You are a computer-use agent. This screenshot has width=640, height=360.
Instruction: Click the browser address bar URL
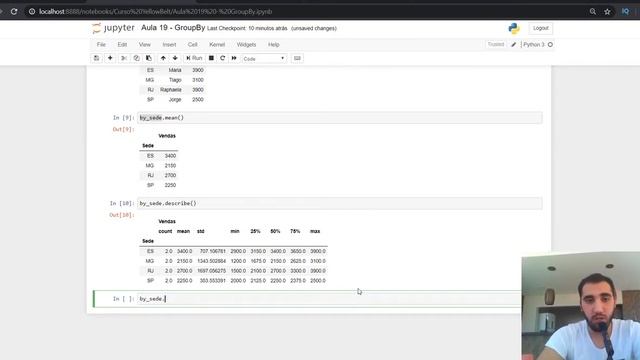pos(156,12)
